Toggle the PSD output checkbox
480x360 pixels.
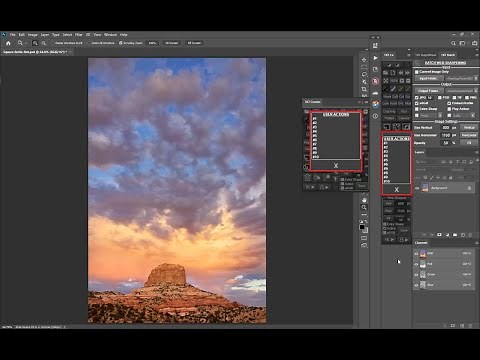440,98
